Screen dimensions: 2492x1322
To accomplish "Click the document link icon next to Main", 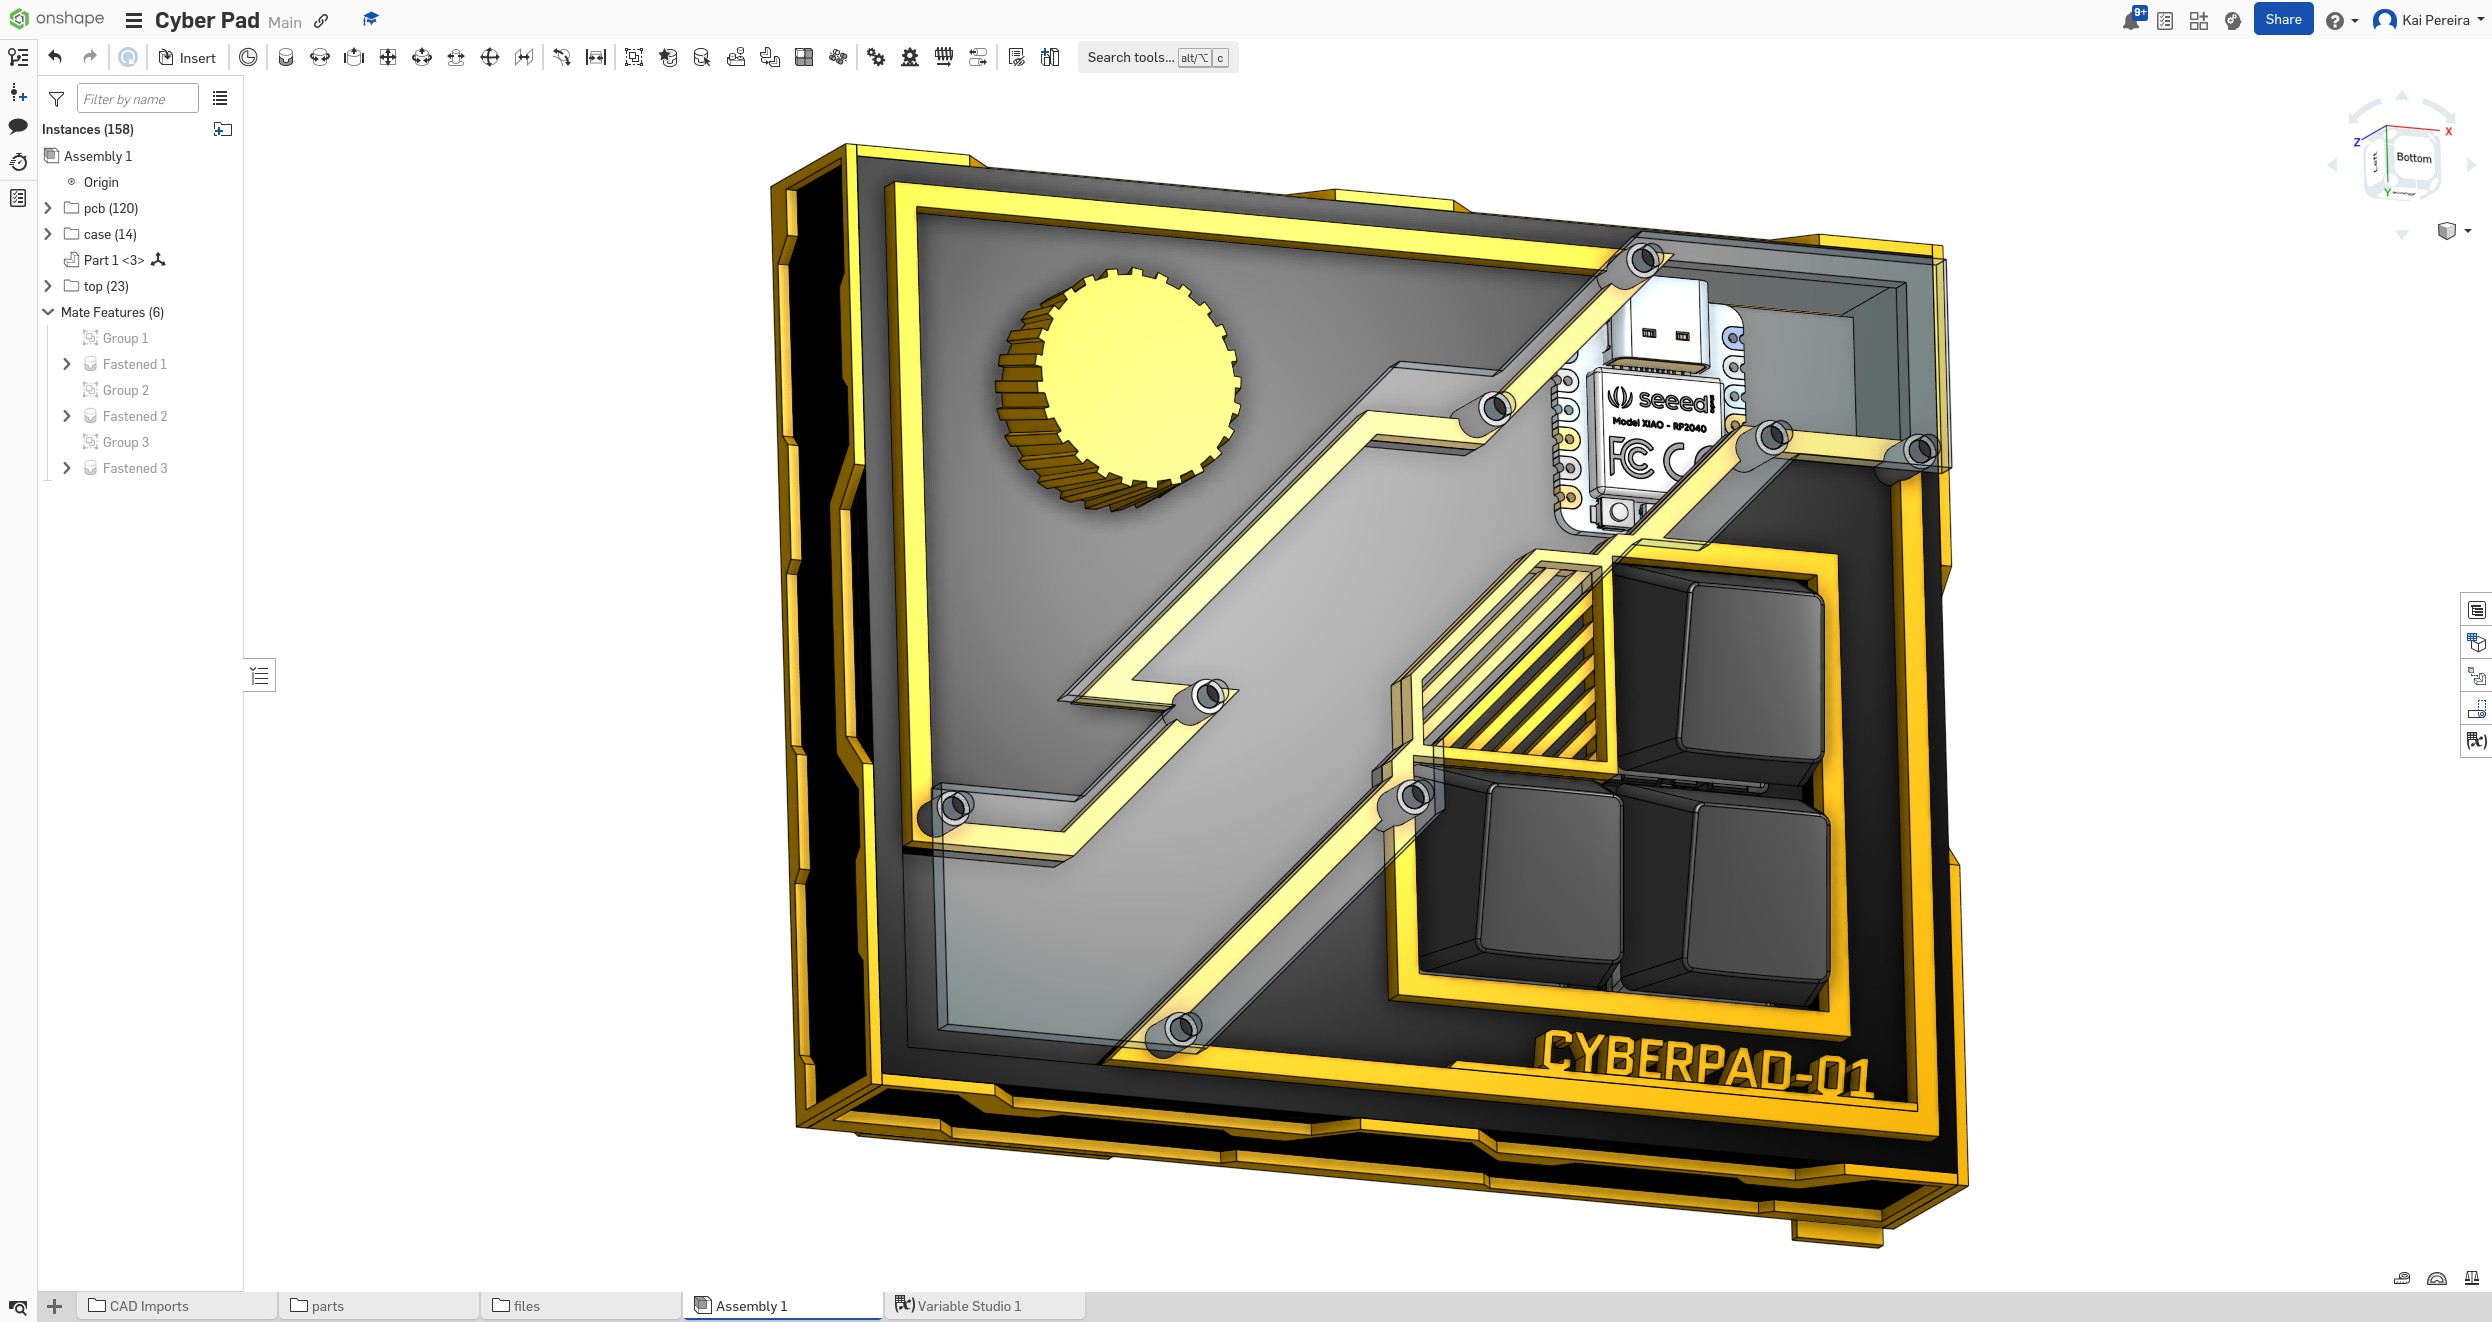I will pyautogui.click(x=320, y=21).
